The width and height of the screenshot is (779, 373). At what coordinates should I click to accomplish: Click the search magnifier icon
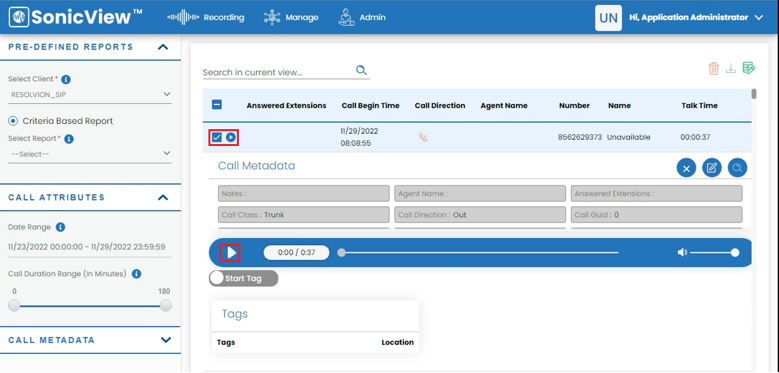click(x=361, y=70)
